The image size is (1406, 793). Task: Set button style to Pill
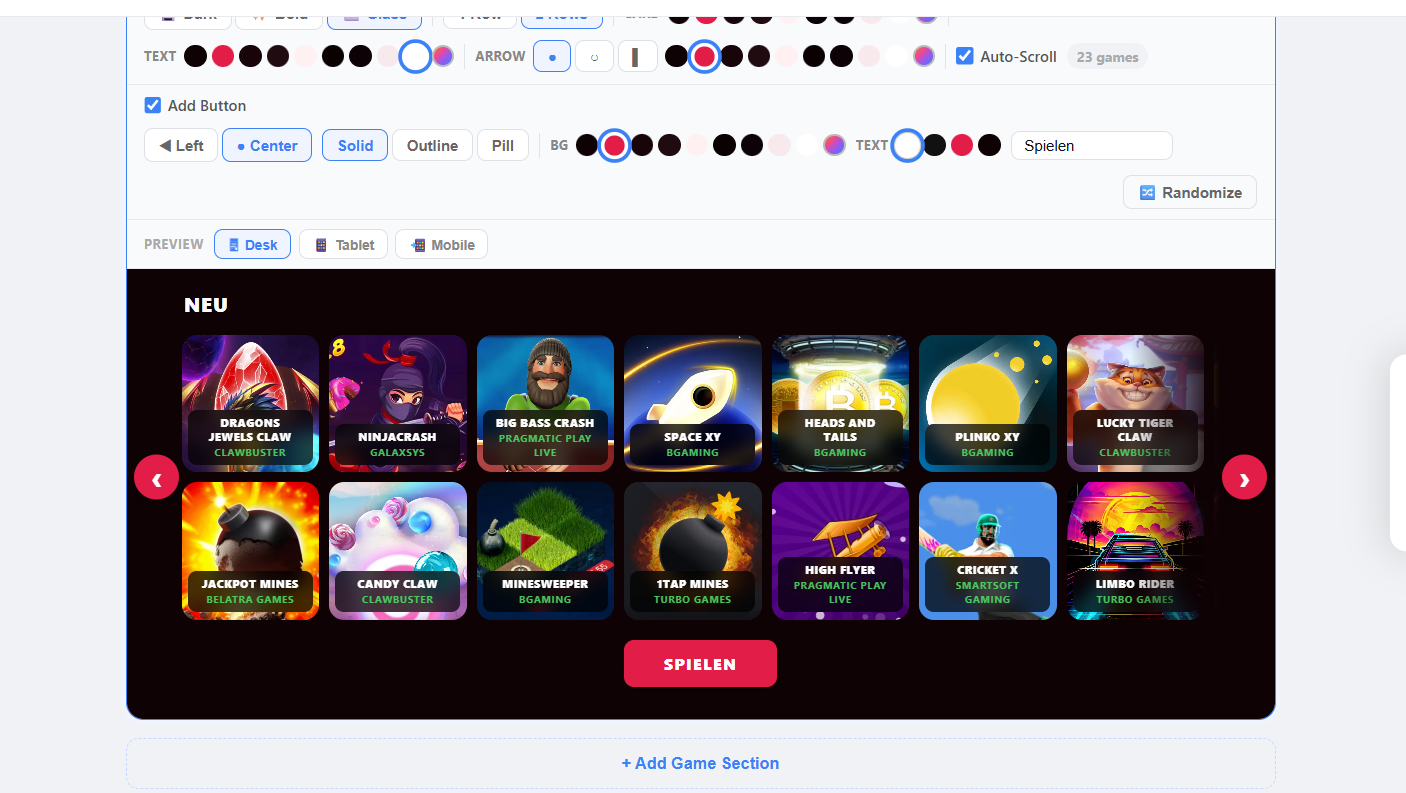503,145
